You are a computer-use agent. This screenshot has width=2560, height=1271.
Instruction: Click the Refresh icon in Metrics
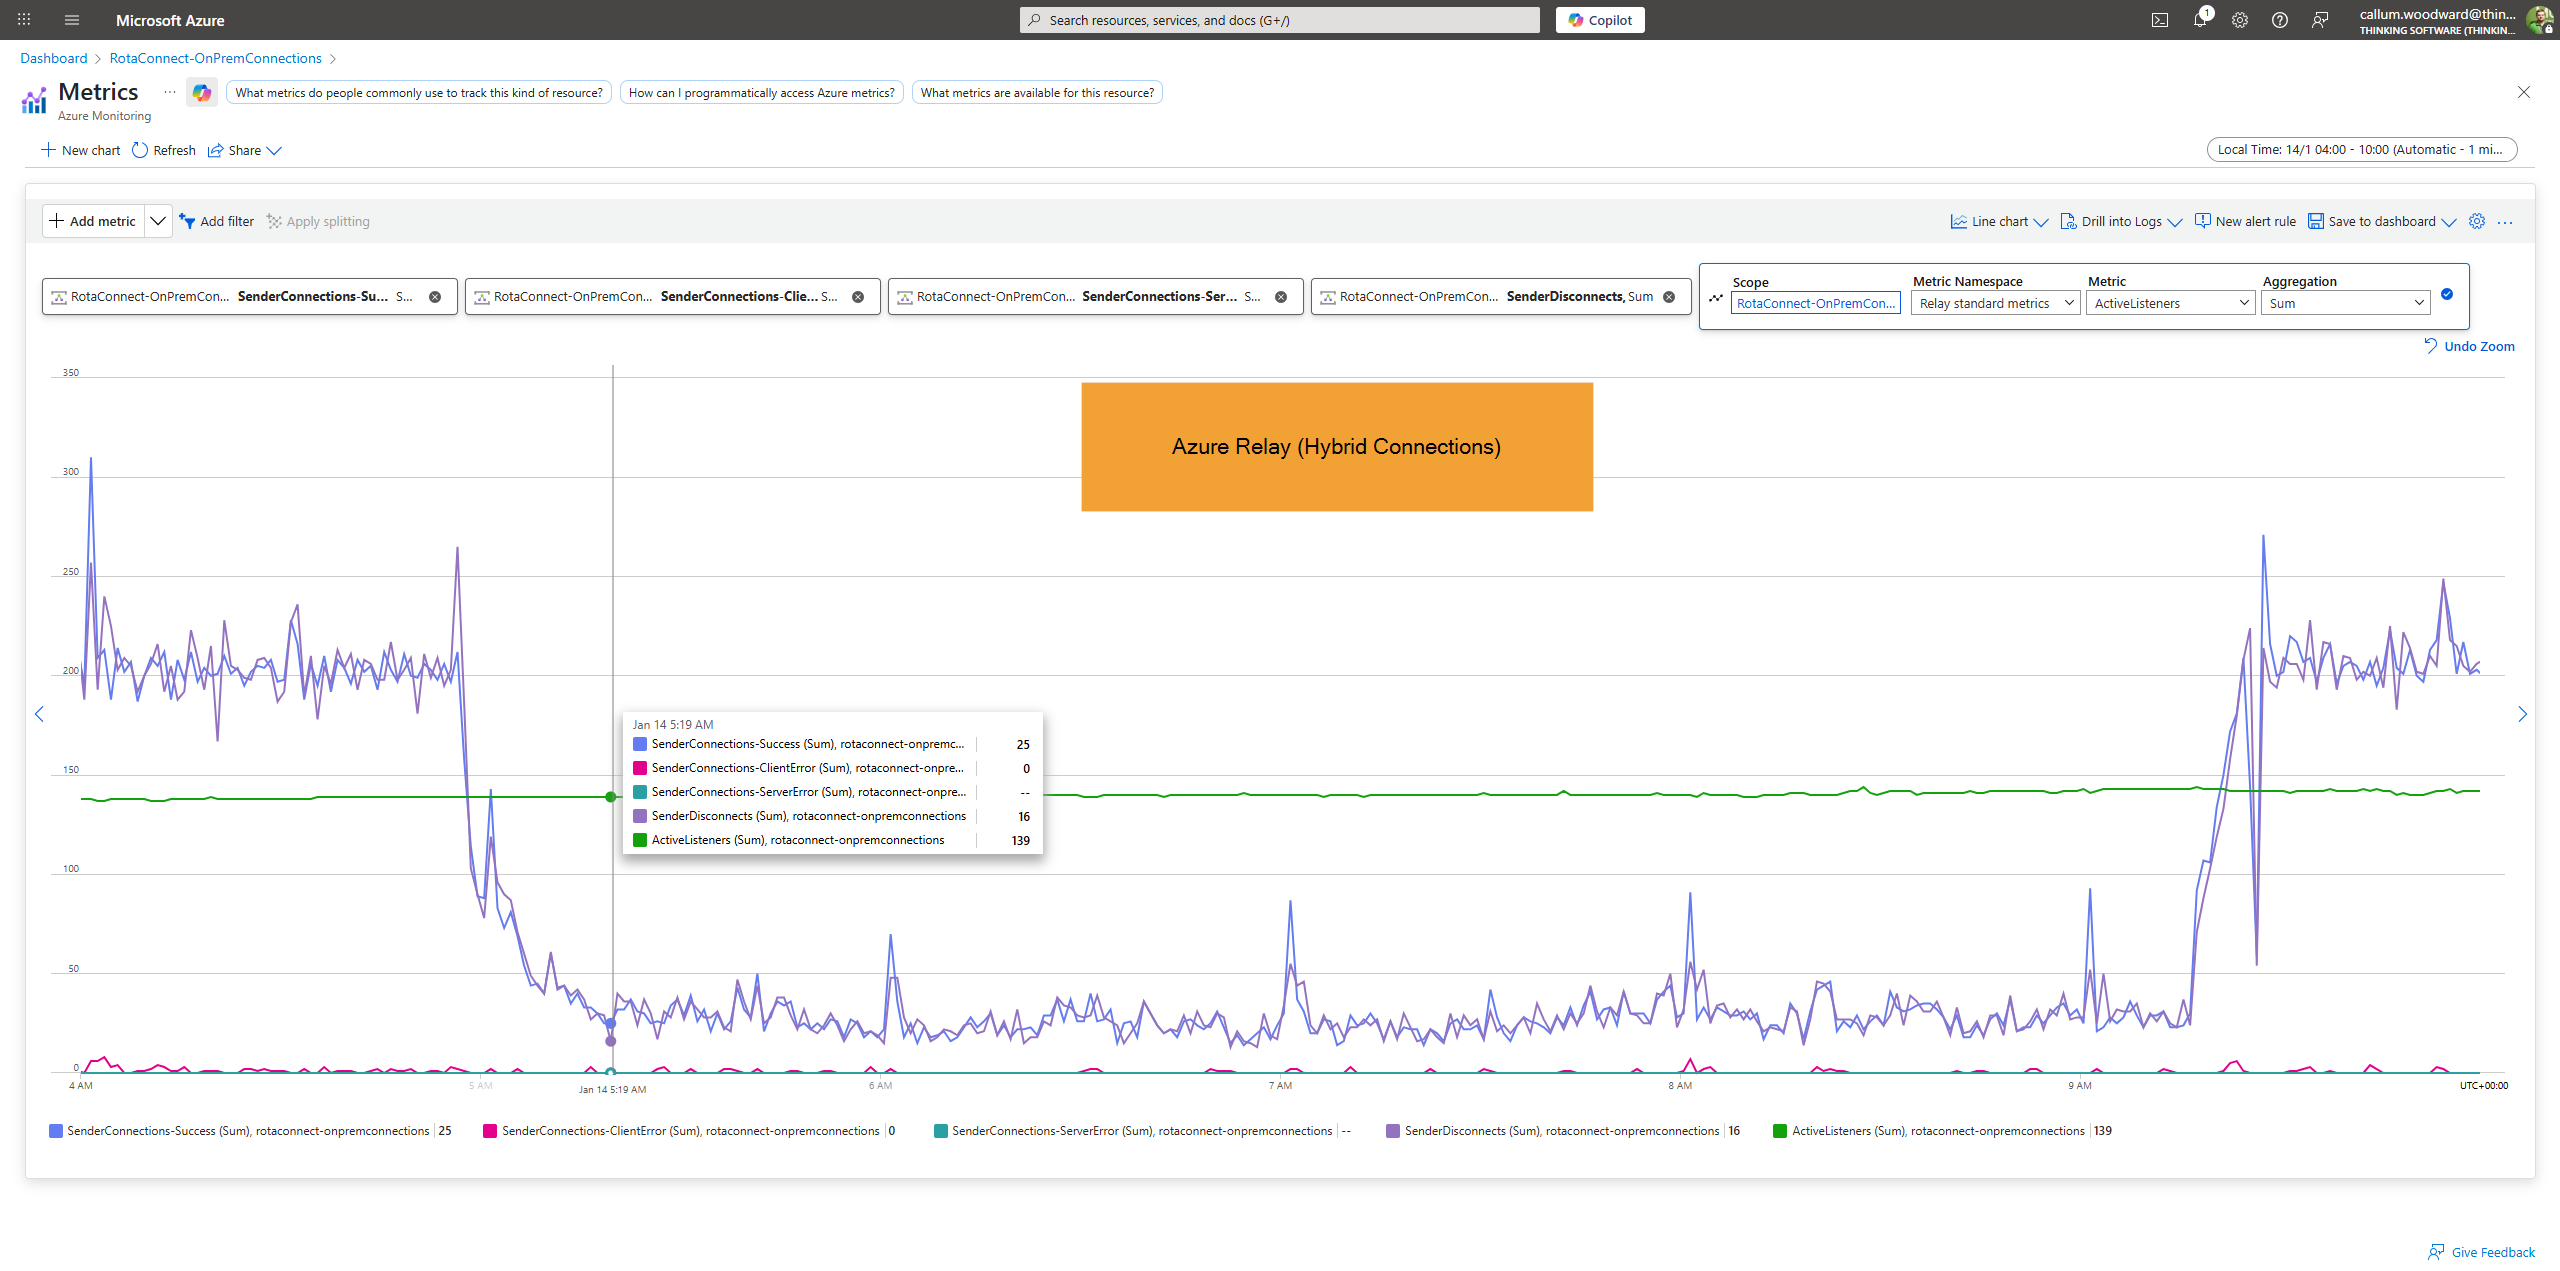tap(140, 150)
